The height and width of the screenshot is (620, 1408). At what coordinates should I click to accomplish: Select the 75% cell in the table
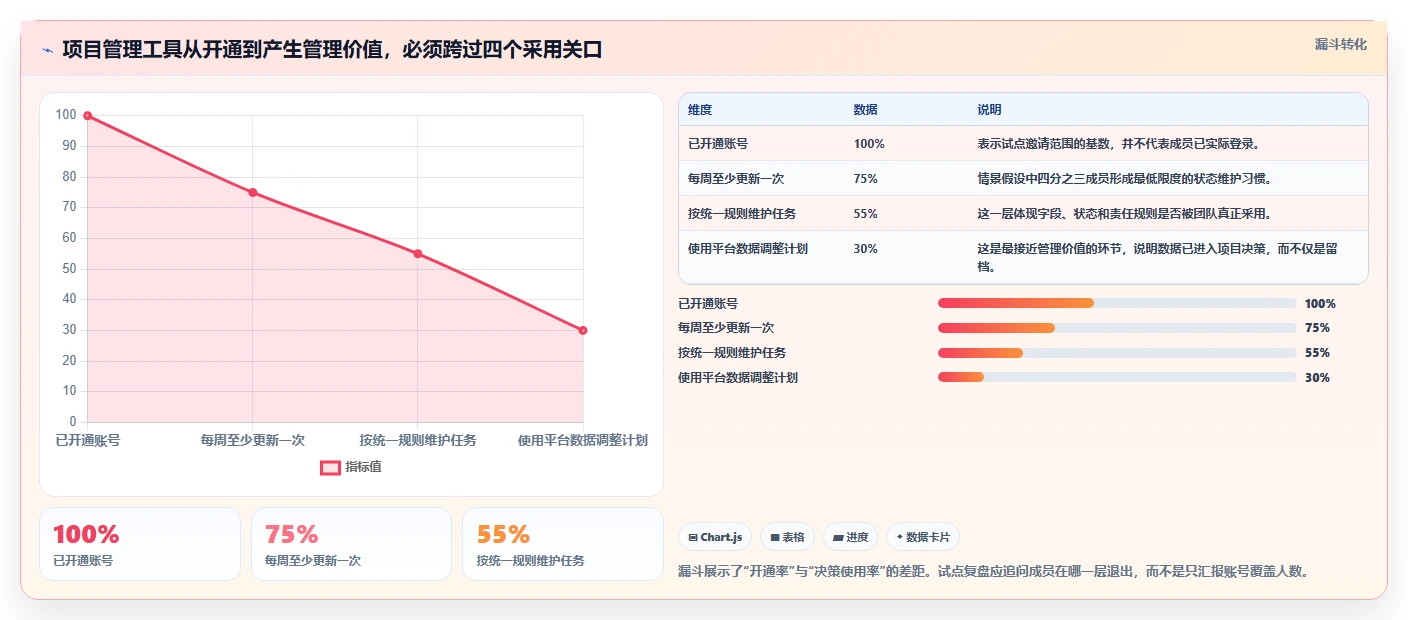866,179
